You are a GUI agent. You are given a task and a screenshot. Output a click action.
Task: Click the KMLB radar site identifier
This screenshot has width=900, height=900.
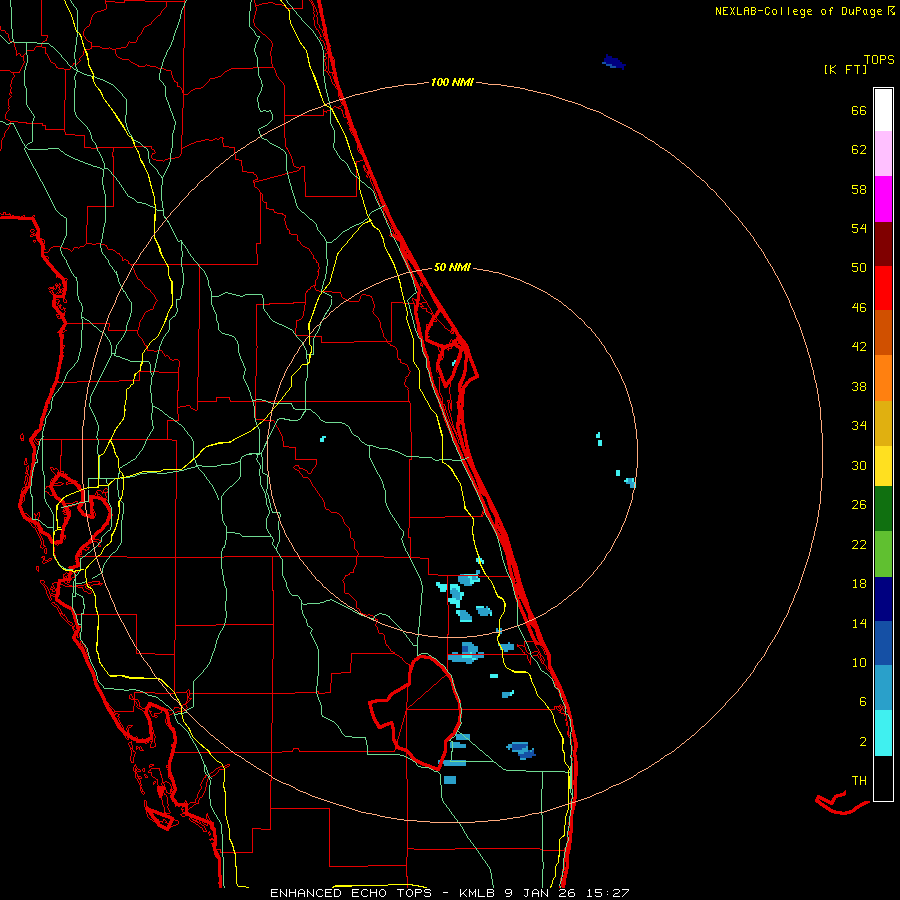(x=476, y=893)
